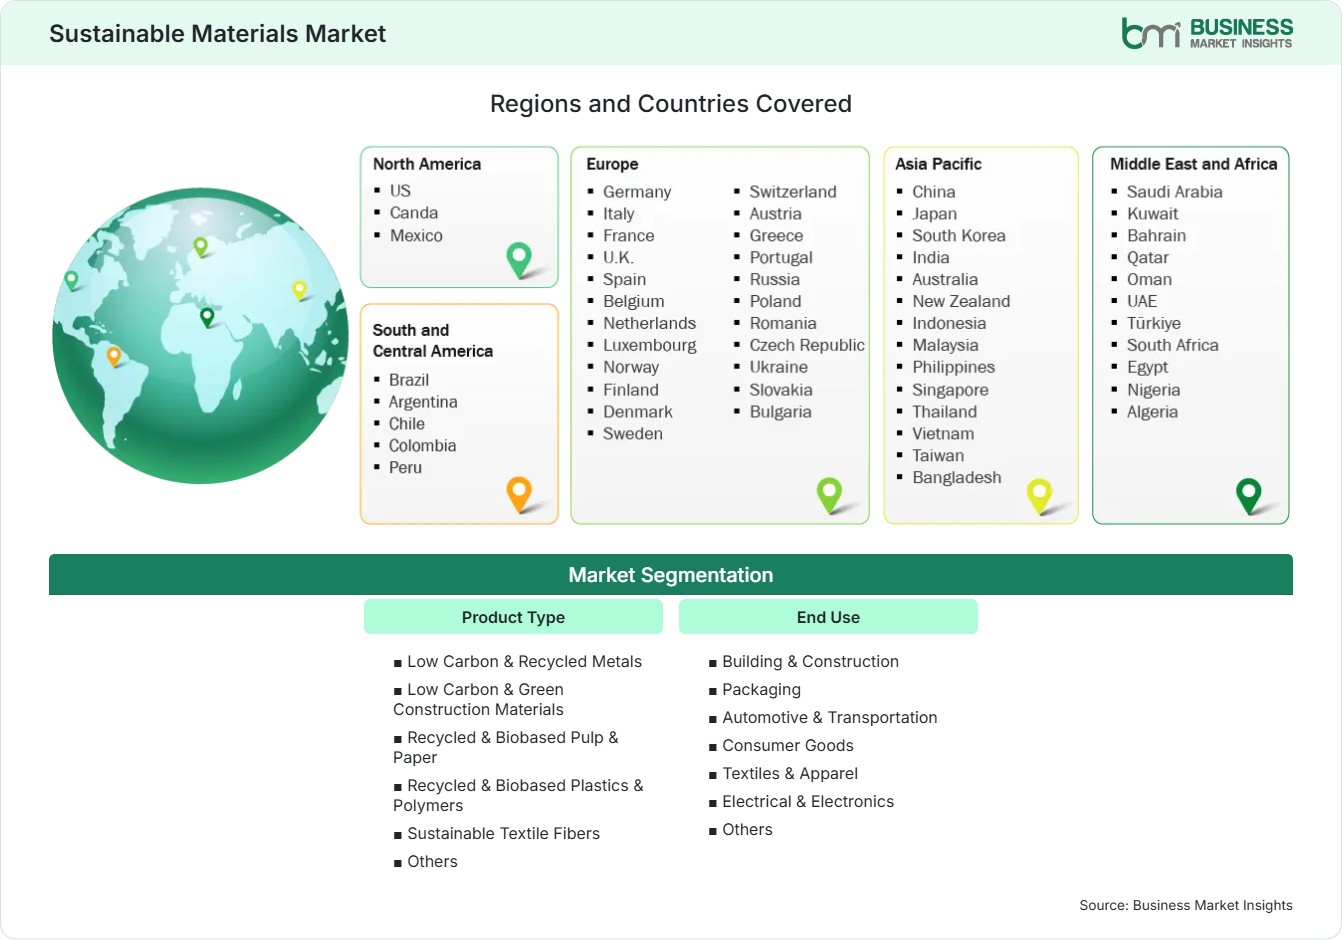The image size is (1342, 940).
Task: Click the green pin at the globe's left edge
Action: pos(71,280)
